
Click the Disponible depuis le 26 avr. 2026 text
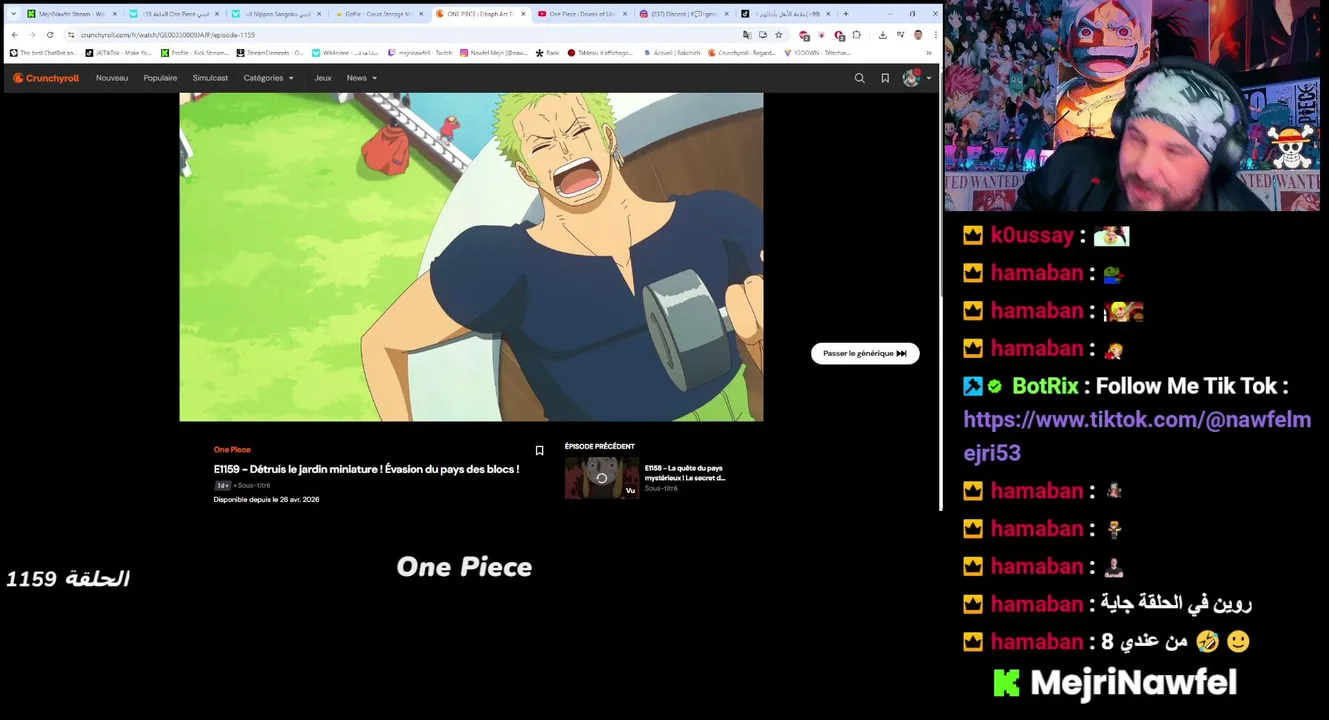click(x=266, y=499)
